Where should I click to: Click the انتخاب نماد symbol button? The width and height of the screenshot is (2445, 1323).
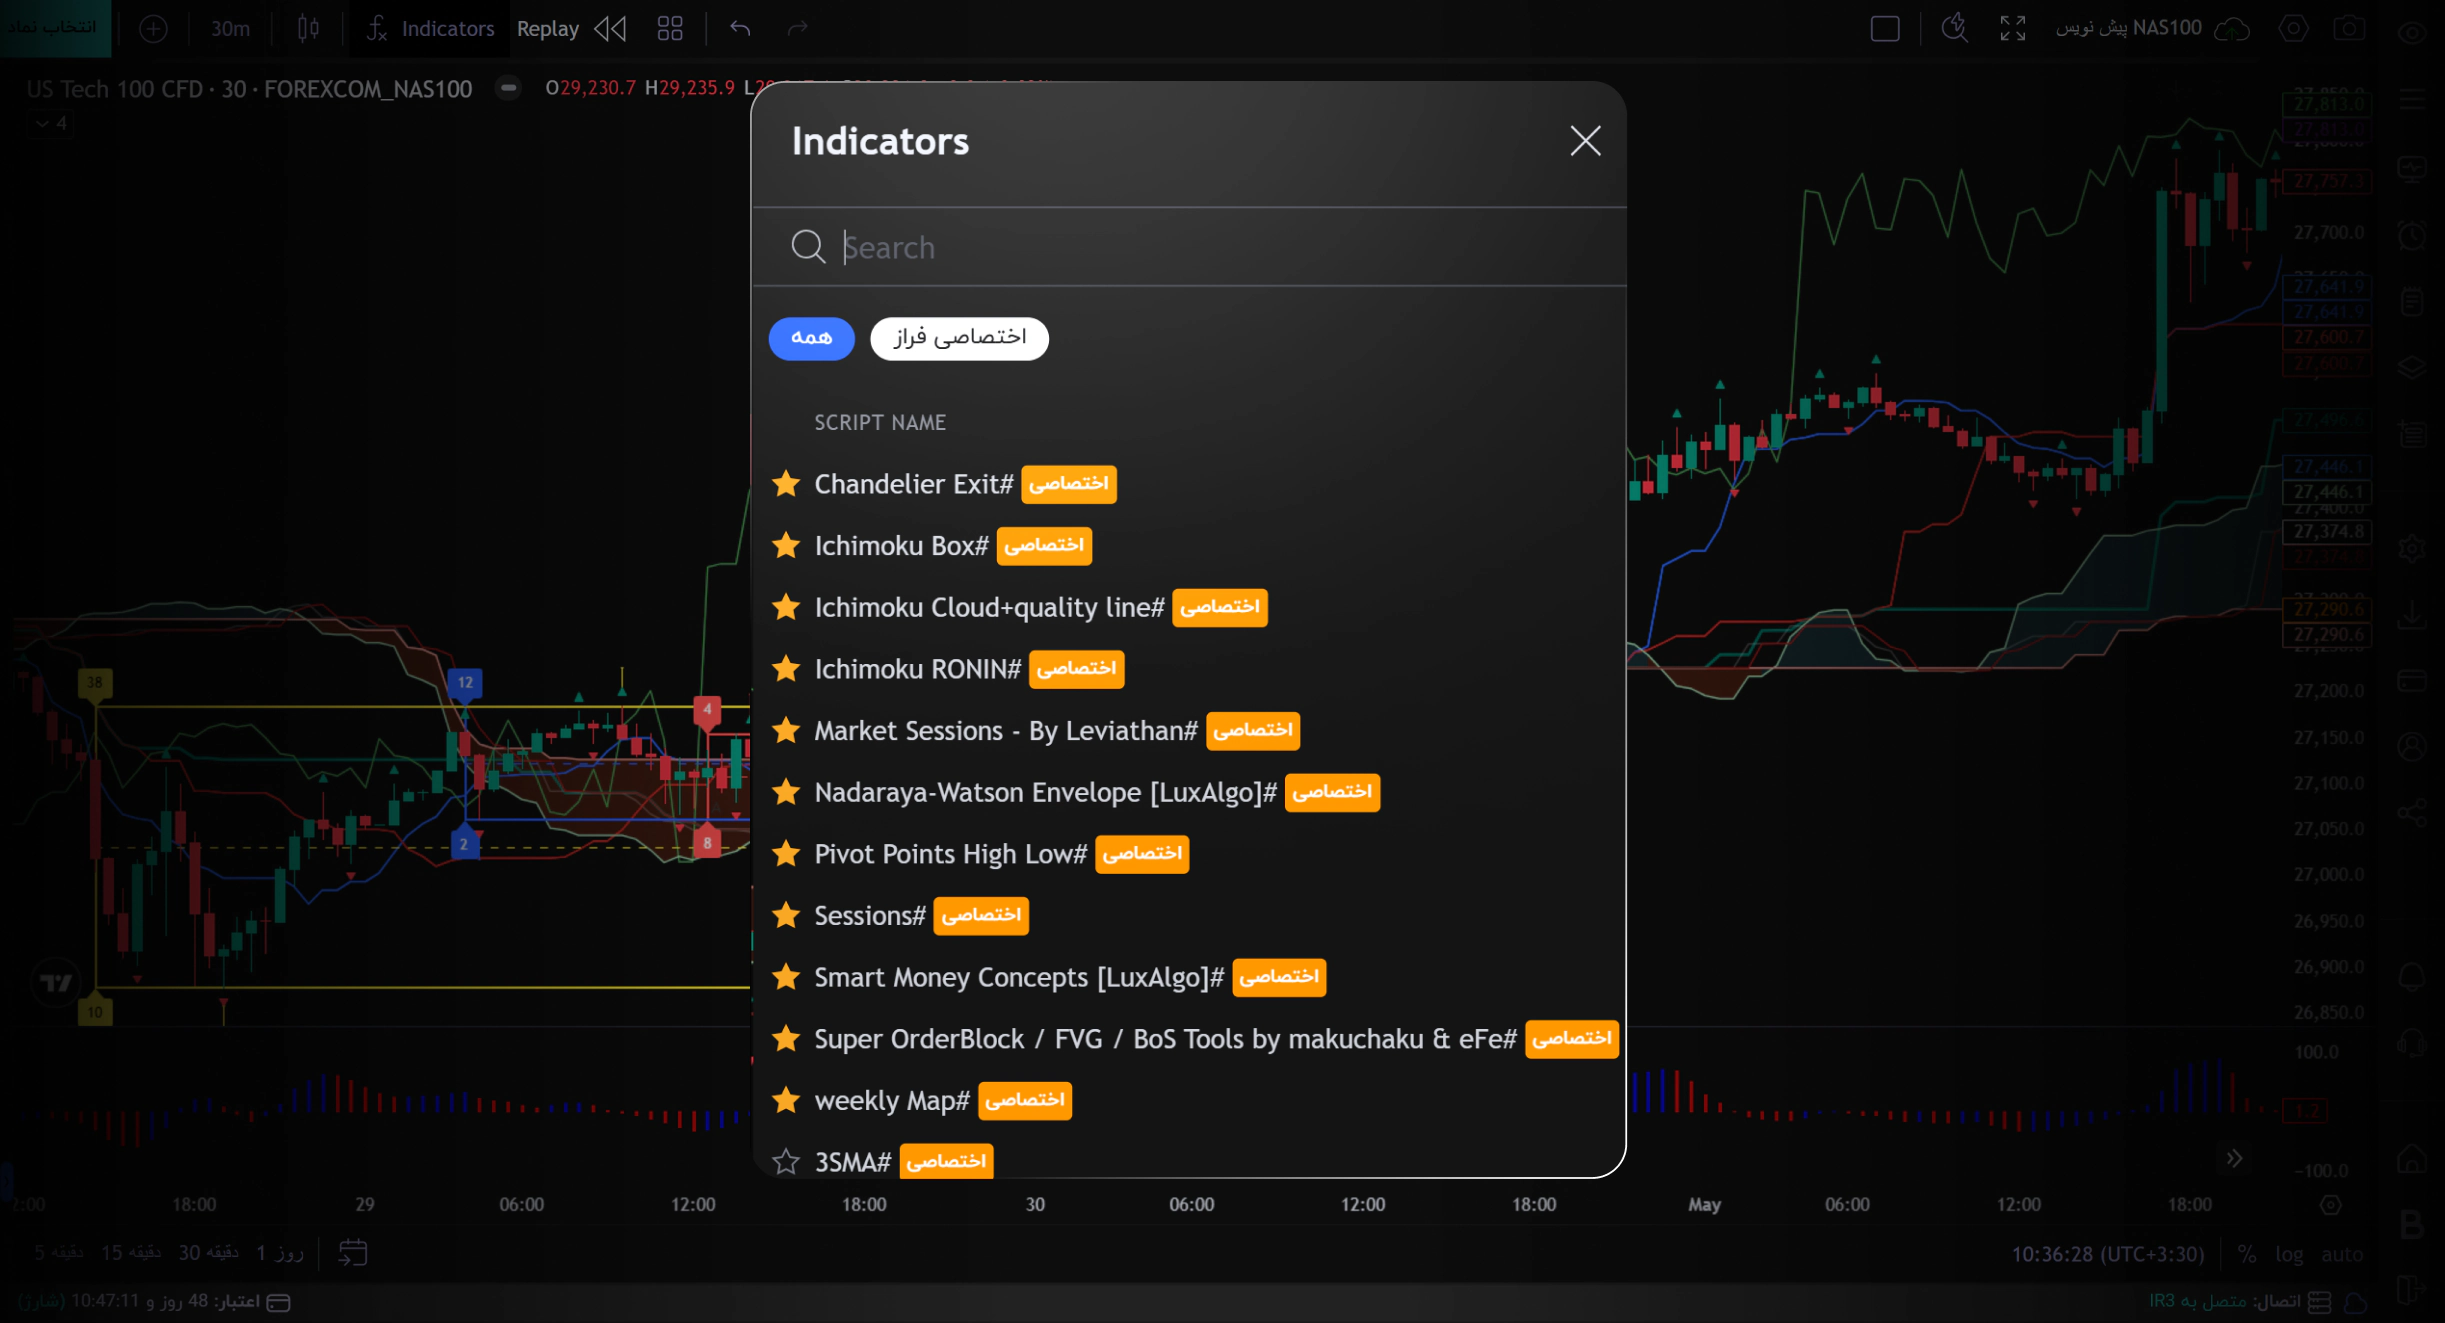[x=54, y=28]
